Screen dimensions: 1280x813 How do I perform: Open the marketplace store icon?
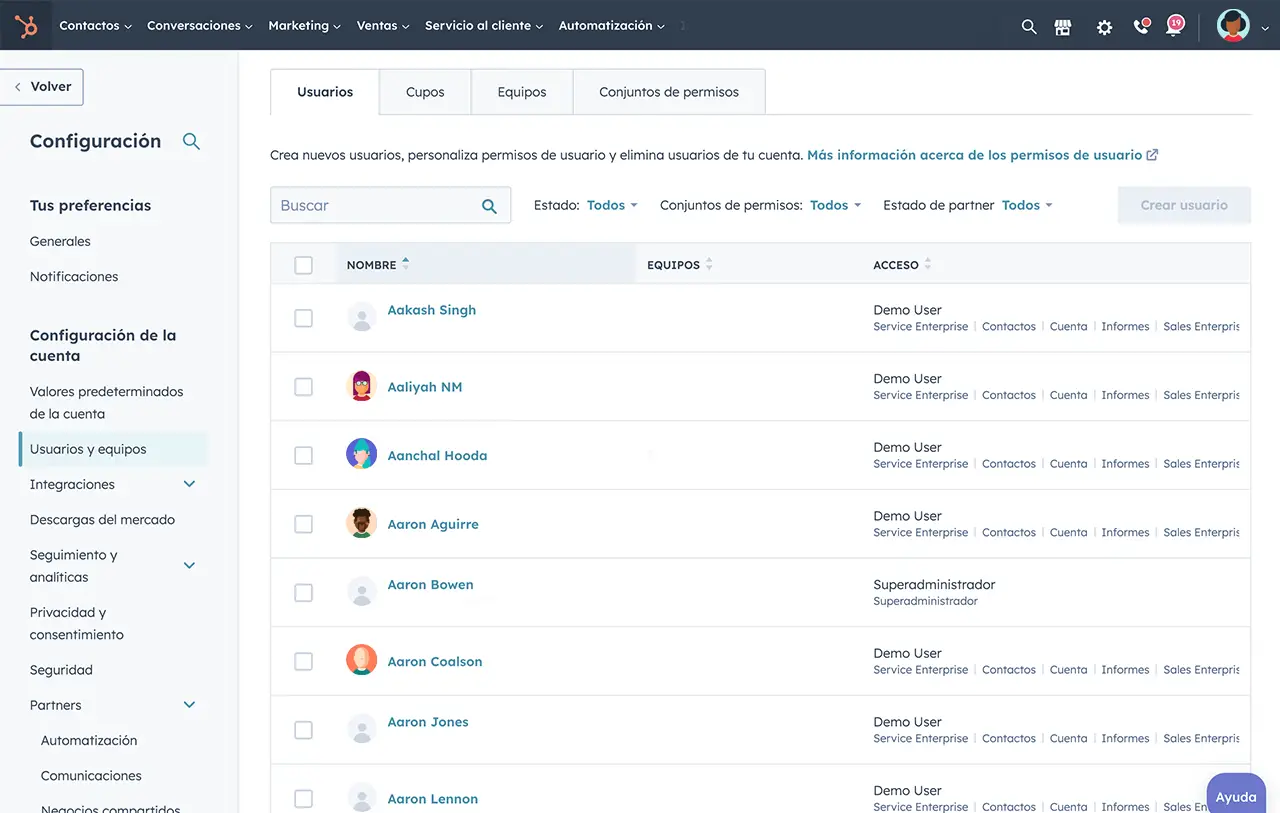(1063, 27)
